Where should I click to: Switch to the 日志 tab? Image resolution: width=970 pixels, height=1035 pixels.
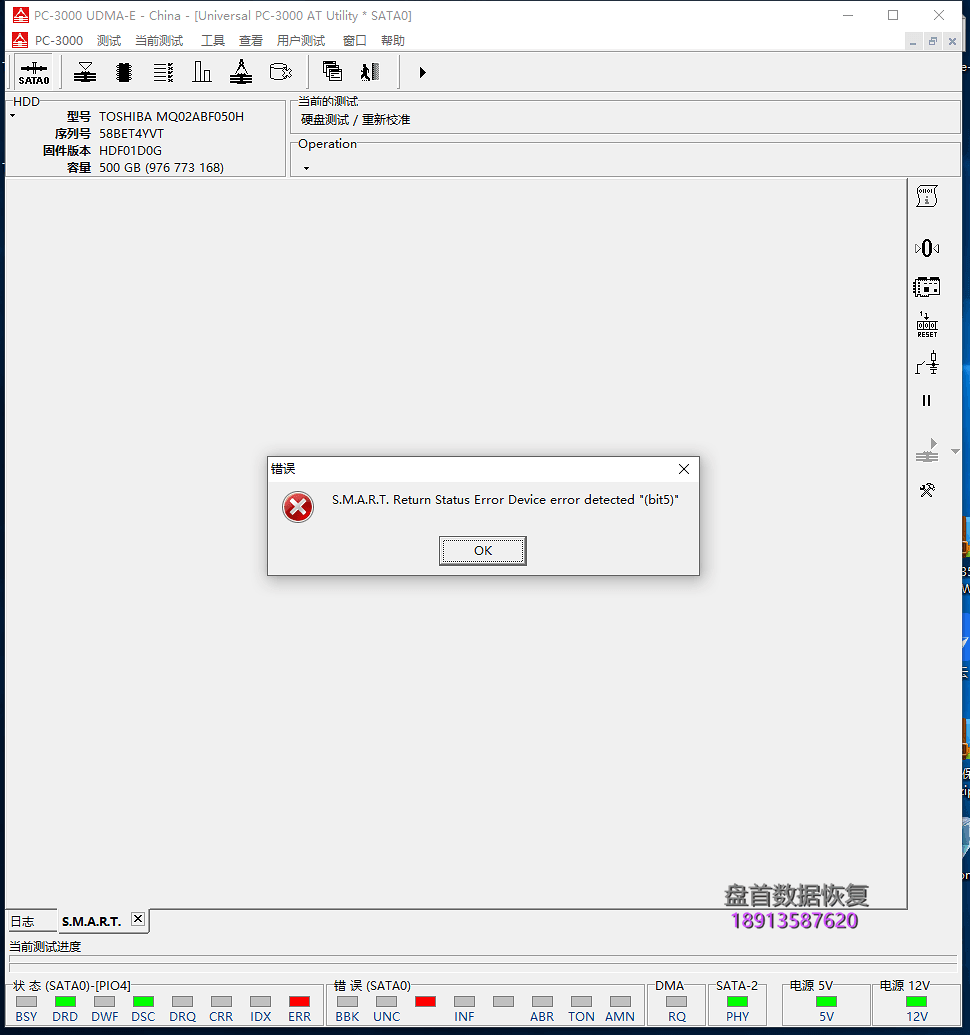(30, 921)
